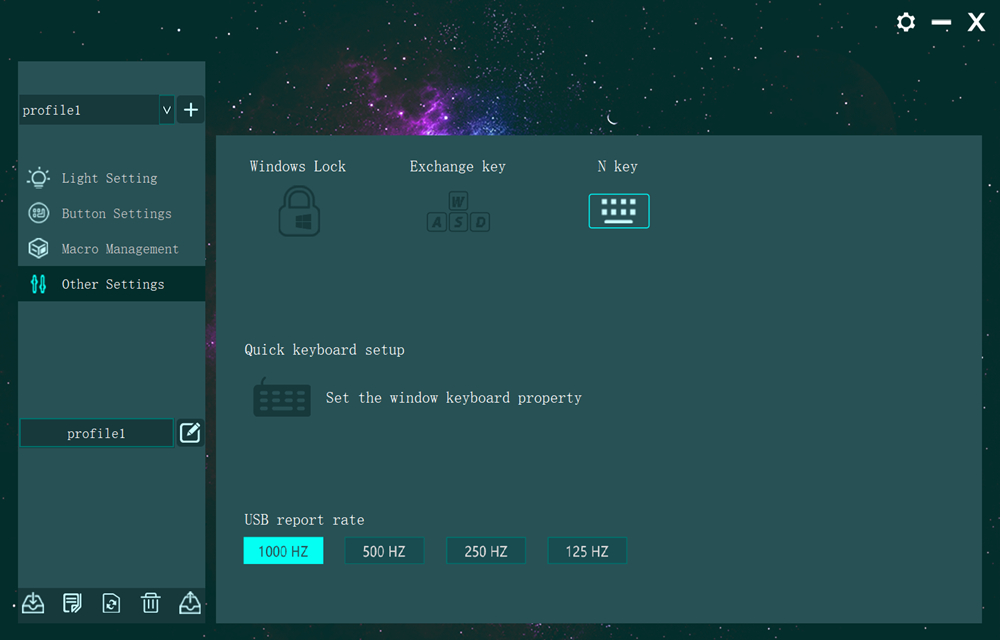Click Set the window keyboard property
Viewport: 1000px width, 640px height.
click(452, 397)
